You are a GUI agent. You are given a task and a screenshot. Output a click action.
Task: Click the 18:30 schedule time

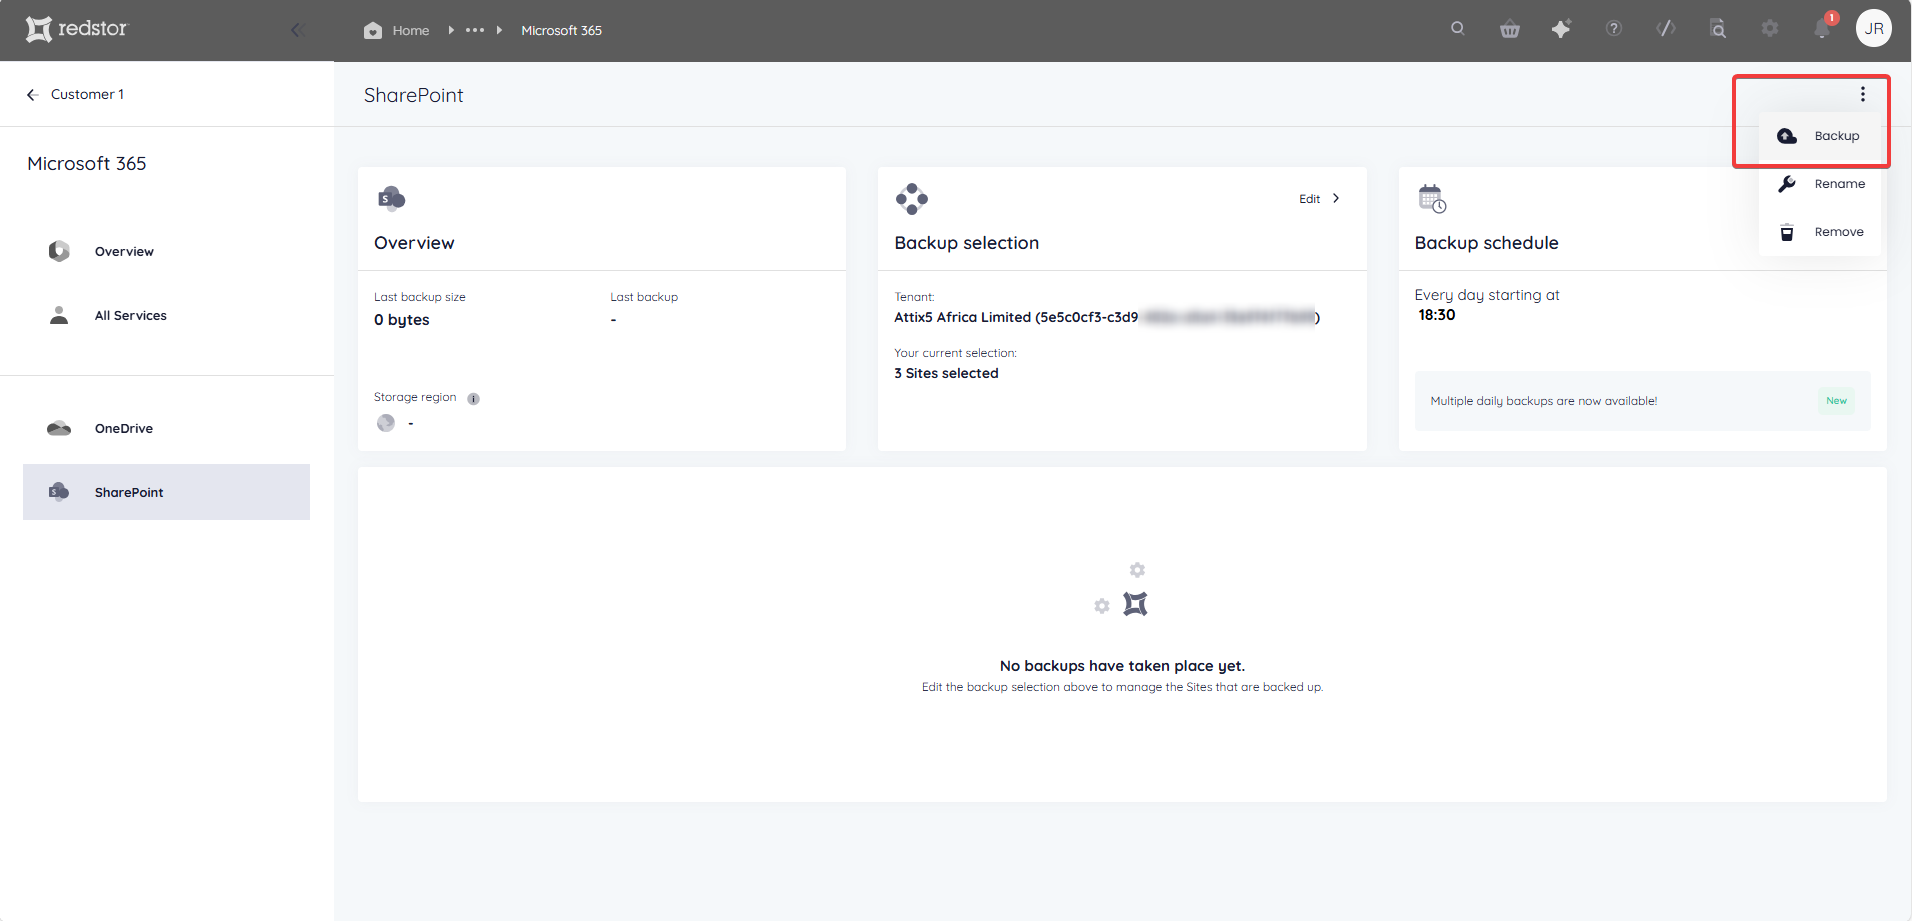click(x=1436, y=315)
